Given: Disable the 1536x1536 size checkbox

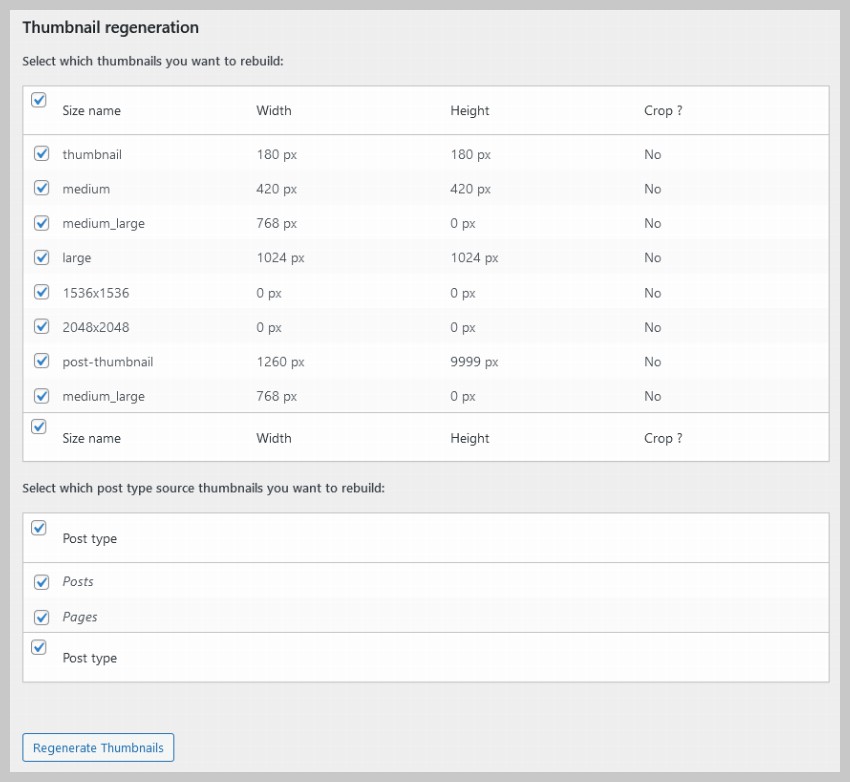Looking at the screenshot, I should point(42,292).
